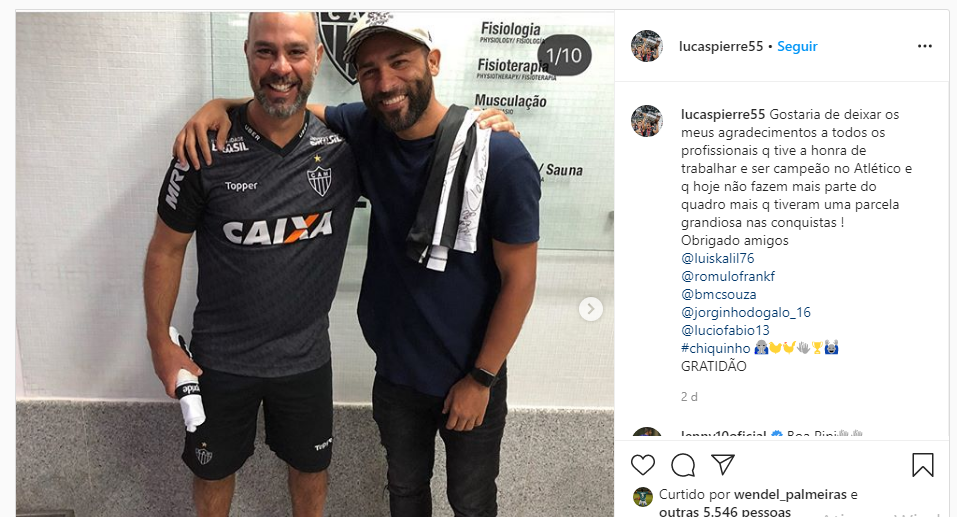
Task: Open the @luciofabio13 mention
Action: coord(725,330)
